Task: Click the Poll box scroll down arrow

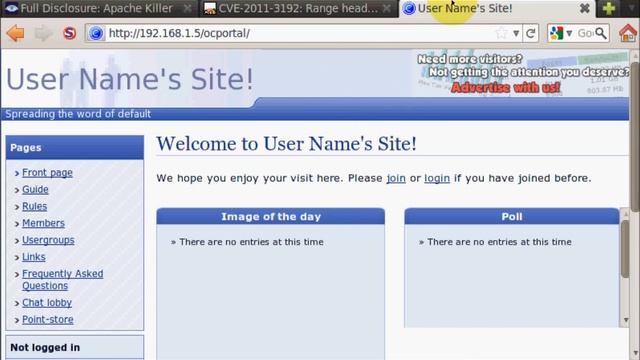Action: pyautogui.click(x=625, y=320)
